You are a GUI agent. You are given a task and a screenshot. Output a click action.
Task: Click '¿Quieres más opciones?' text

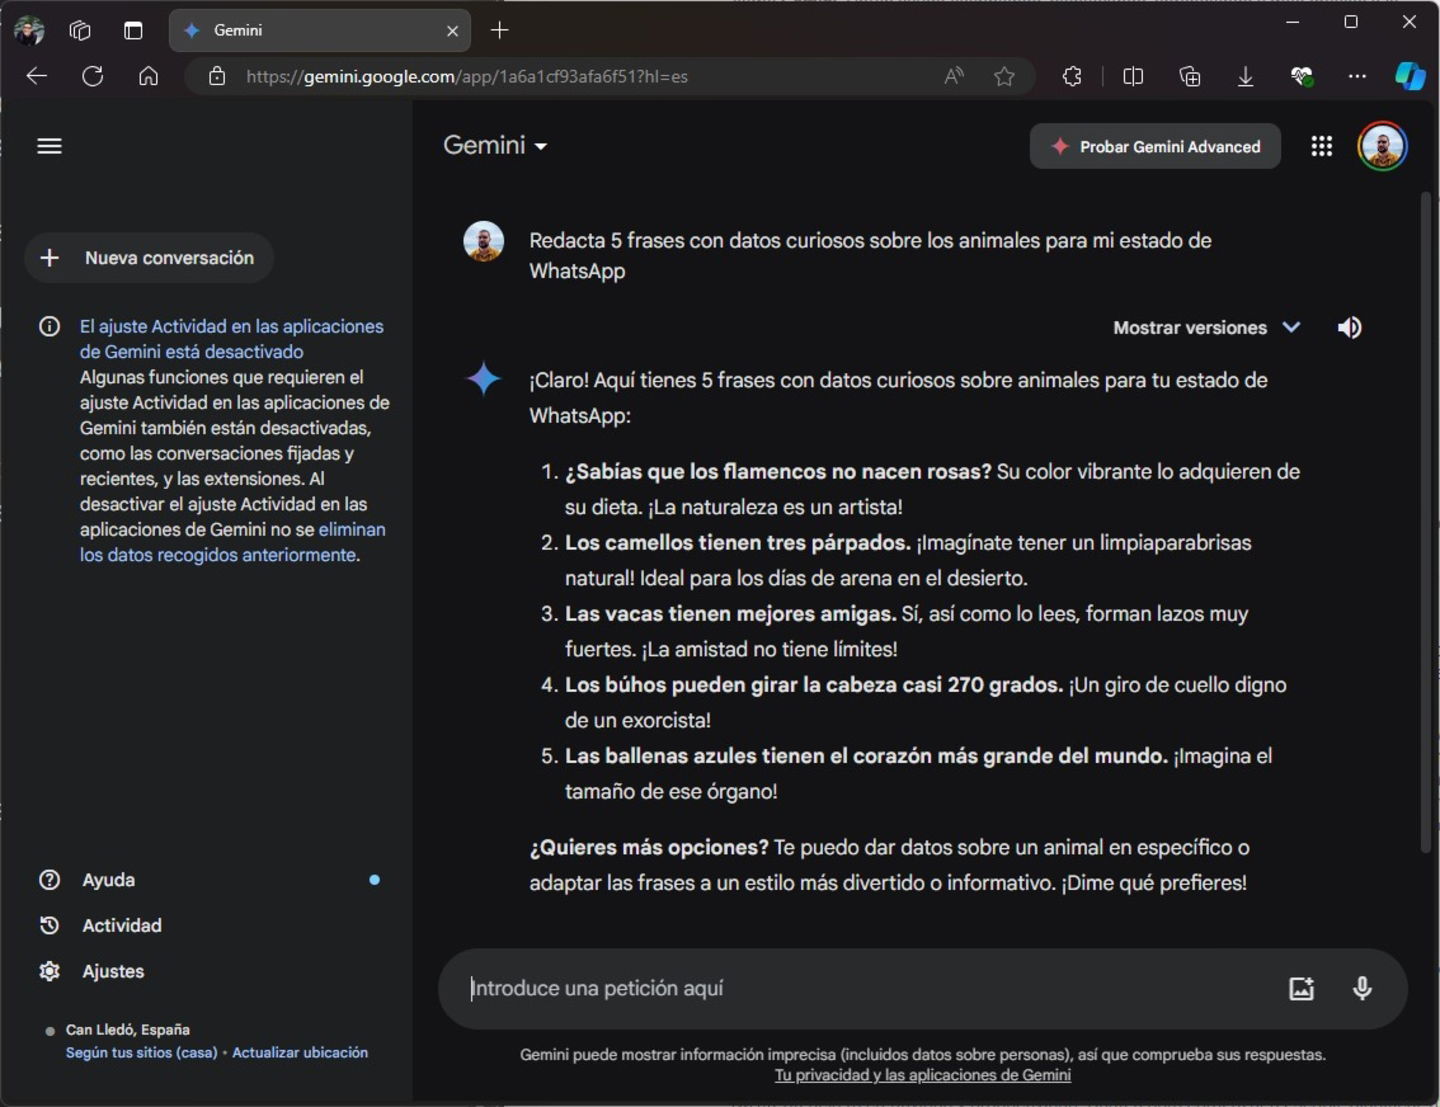(x=649, y=847)
